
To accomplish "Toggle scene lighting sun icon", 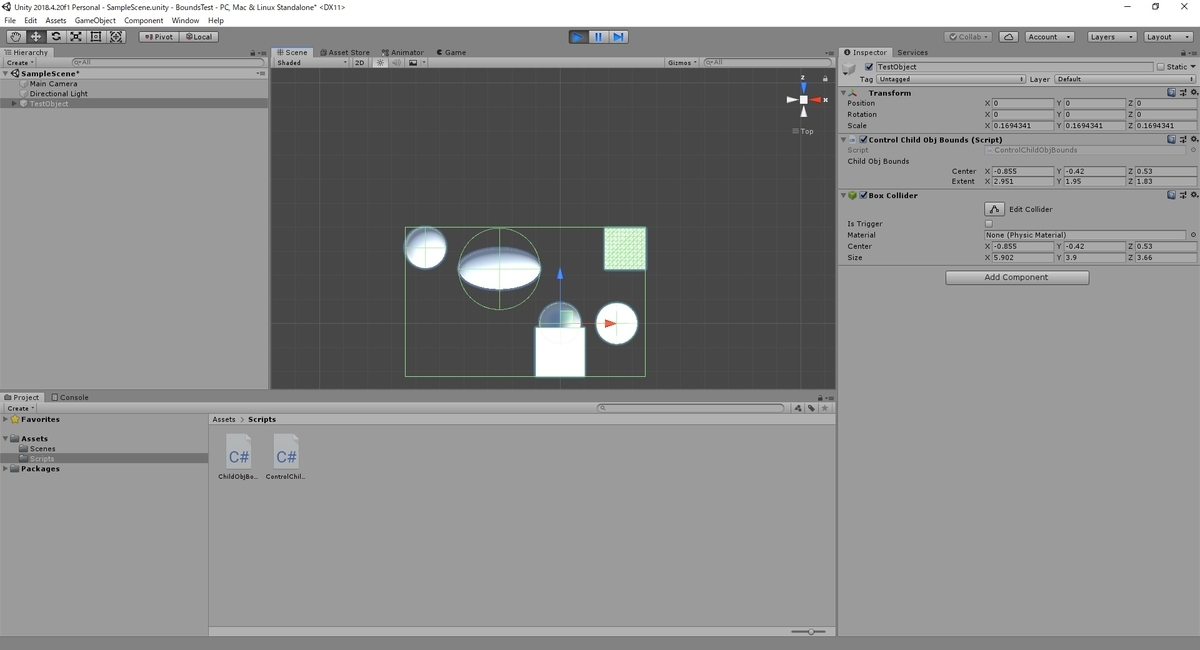I will 380,63.
